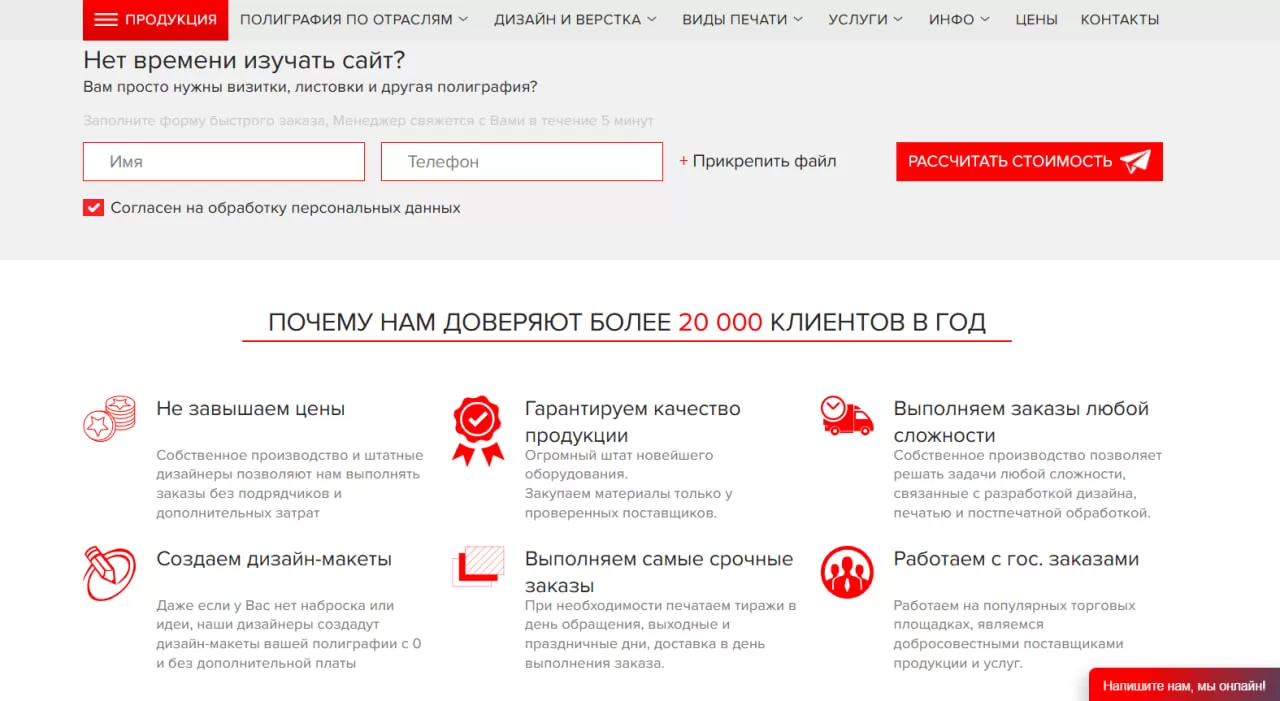Click the coins icon for Не завышаем цены
Screen dimensions: 1280x701
coord(109,419)
